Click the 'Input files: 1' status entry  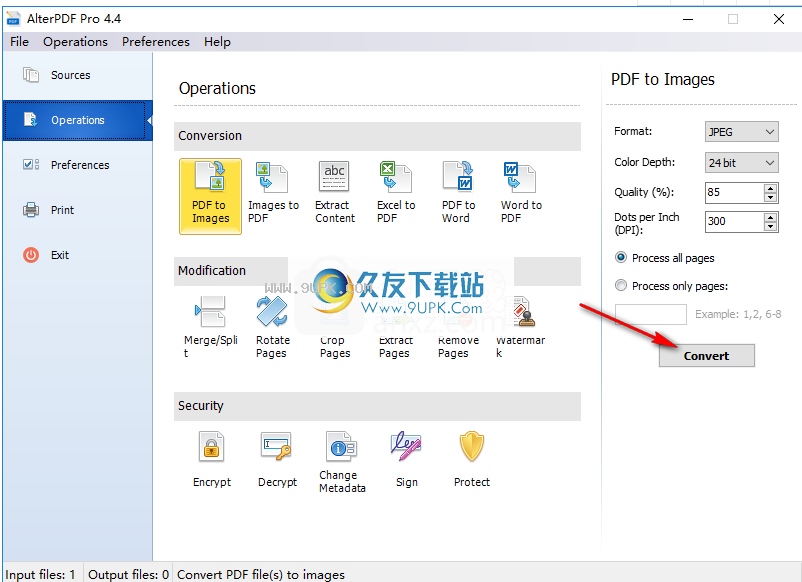[x=40, y=574]
